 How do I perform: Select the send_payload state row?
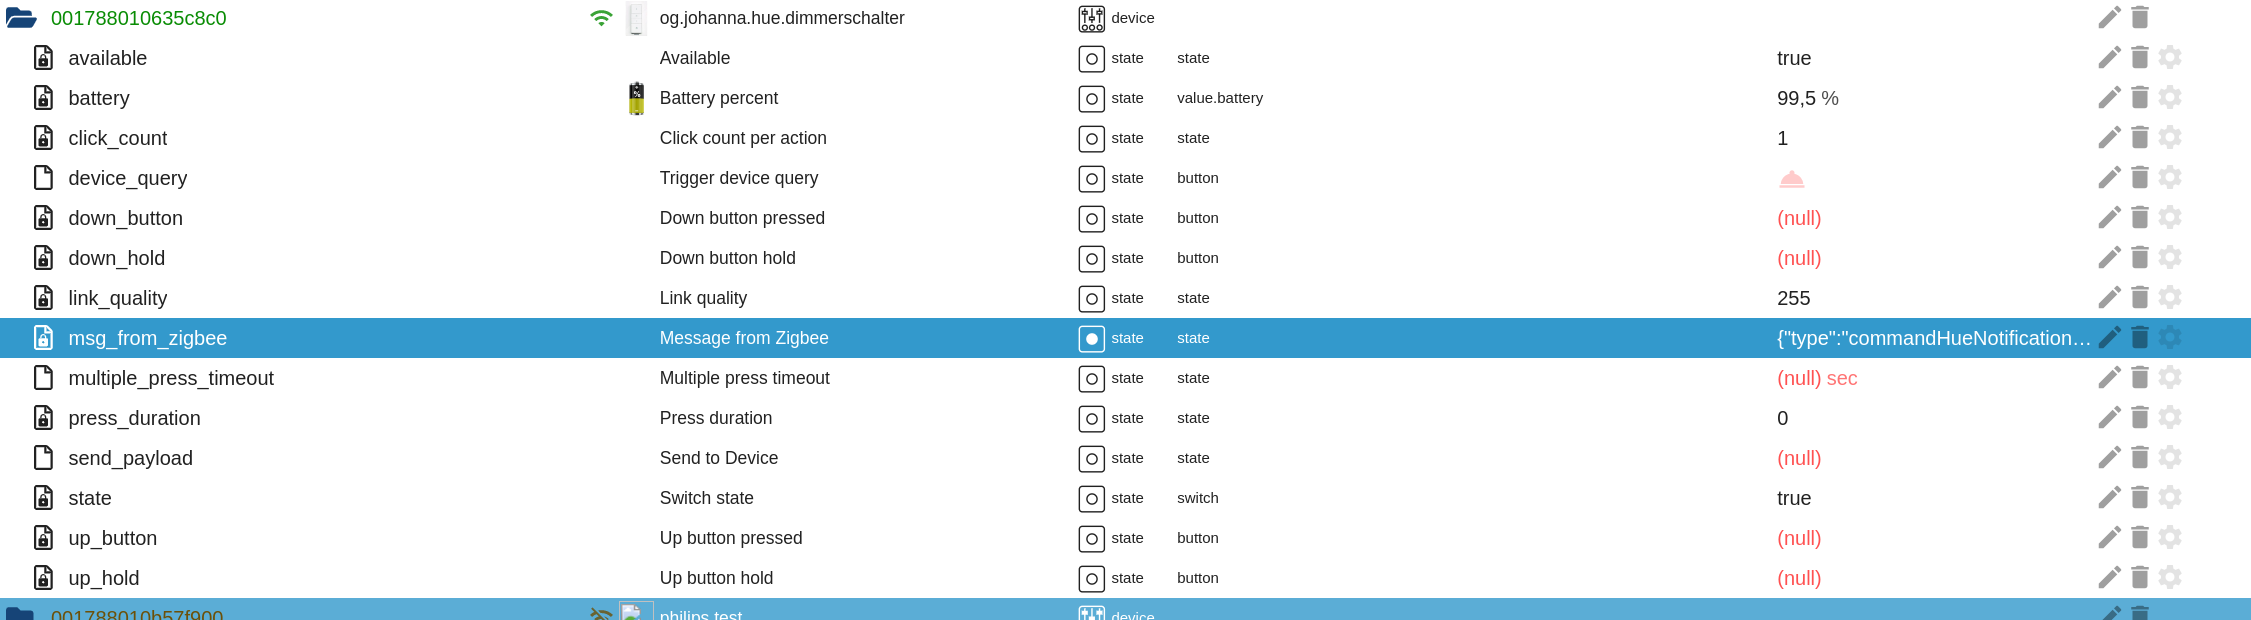point(130,458)
